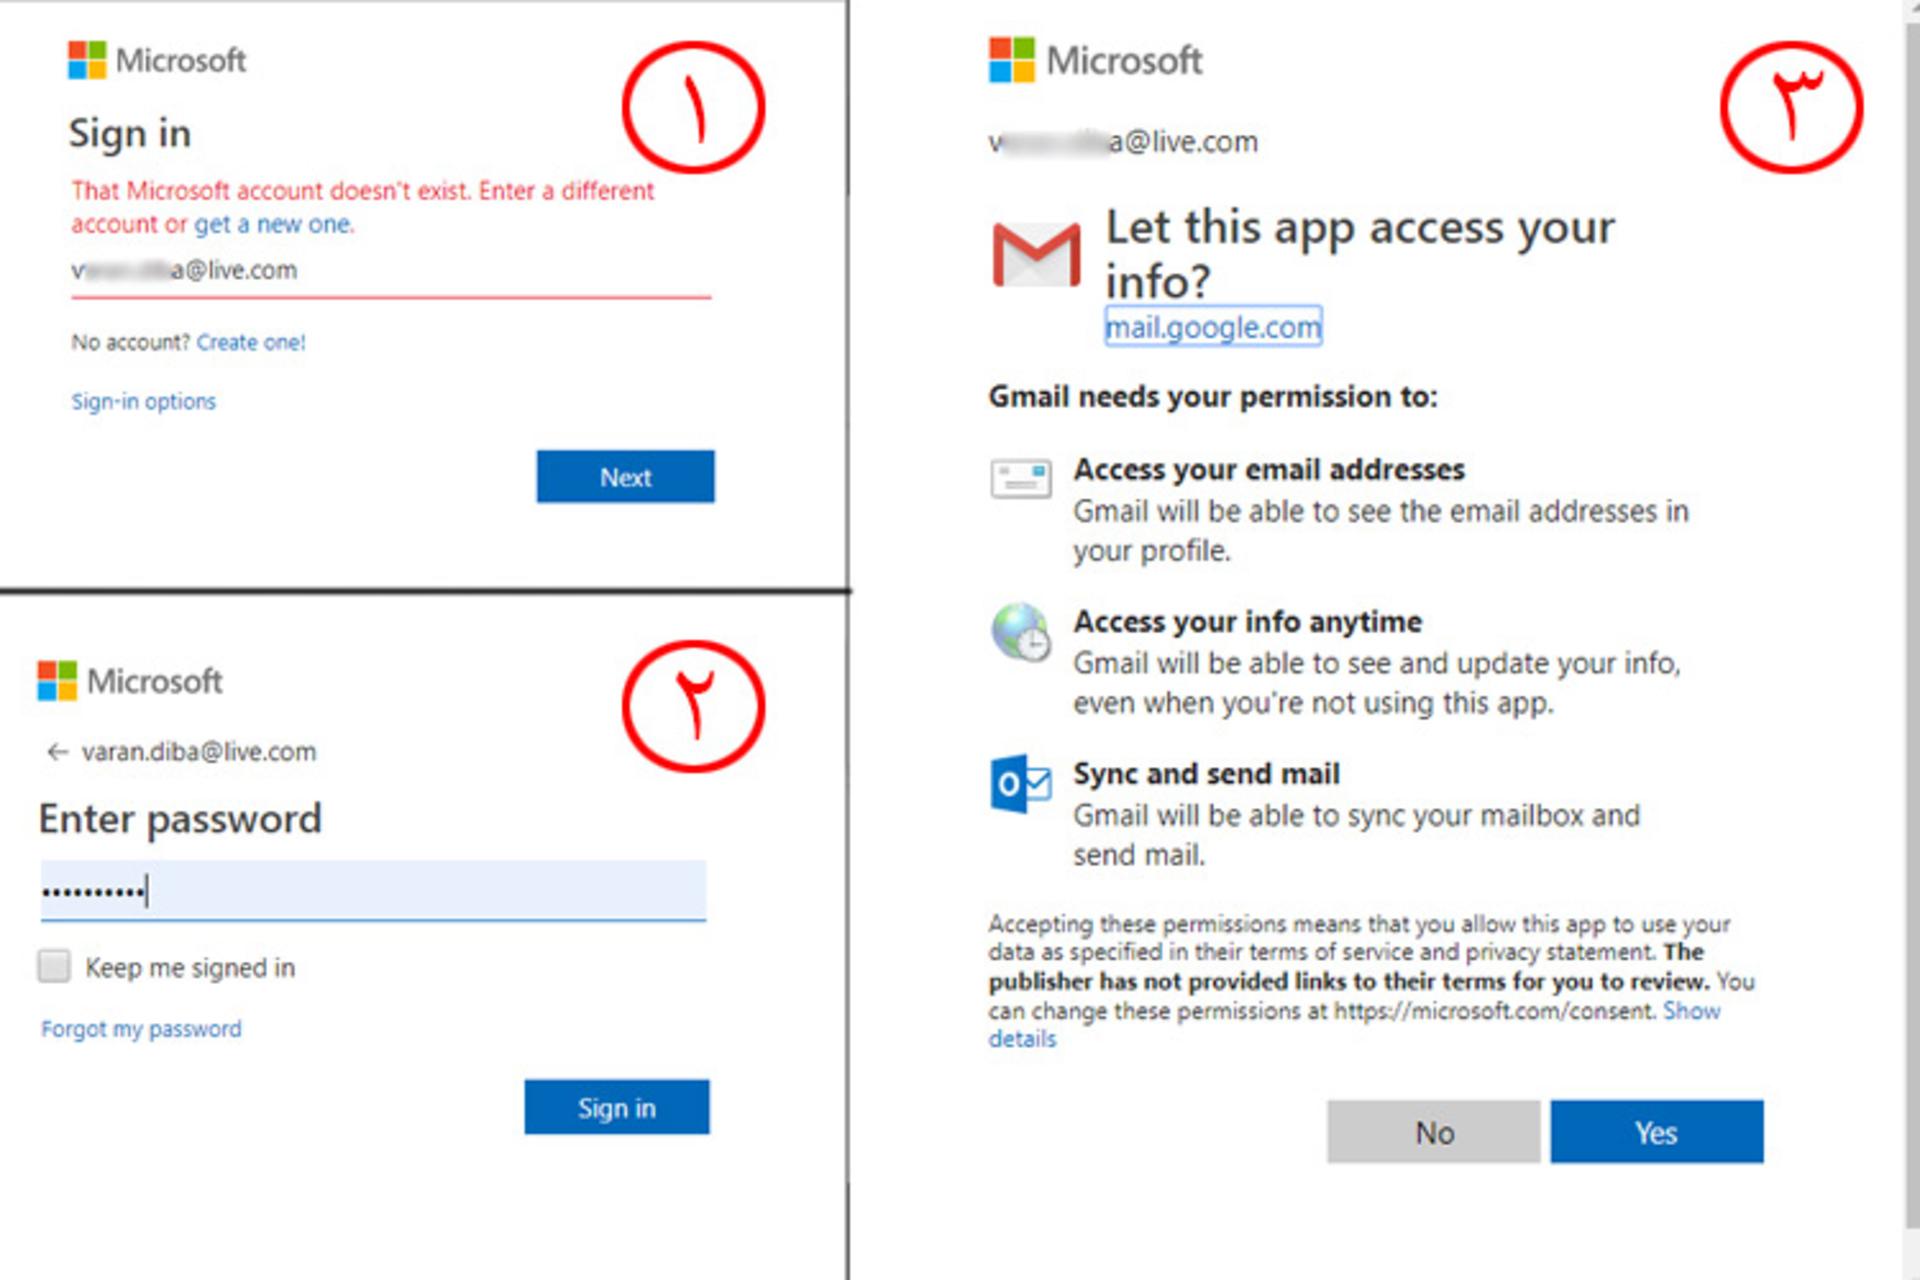Click the email addresses card icon
Viewport: 1920px width, 1280px height.
[1020, 478]
